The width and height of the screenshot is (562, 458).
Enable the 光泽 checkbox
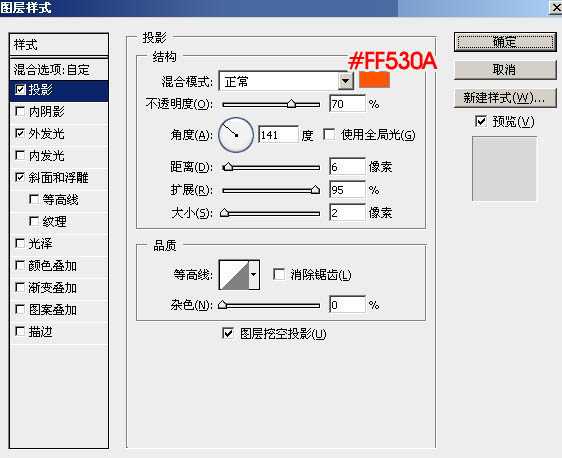(x=20, y=243)
